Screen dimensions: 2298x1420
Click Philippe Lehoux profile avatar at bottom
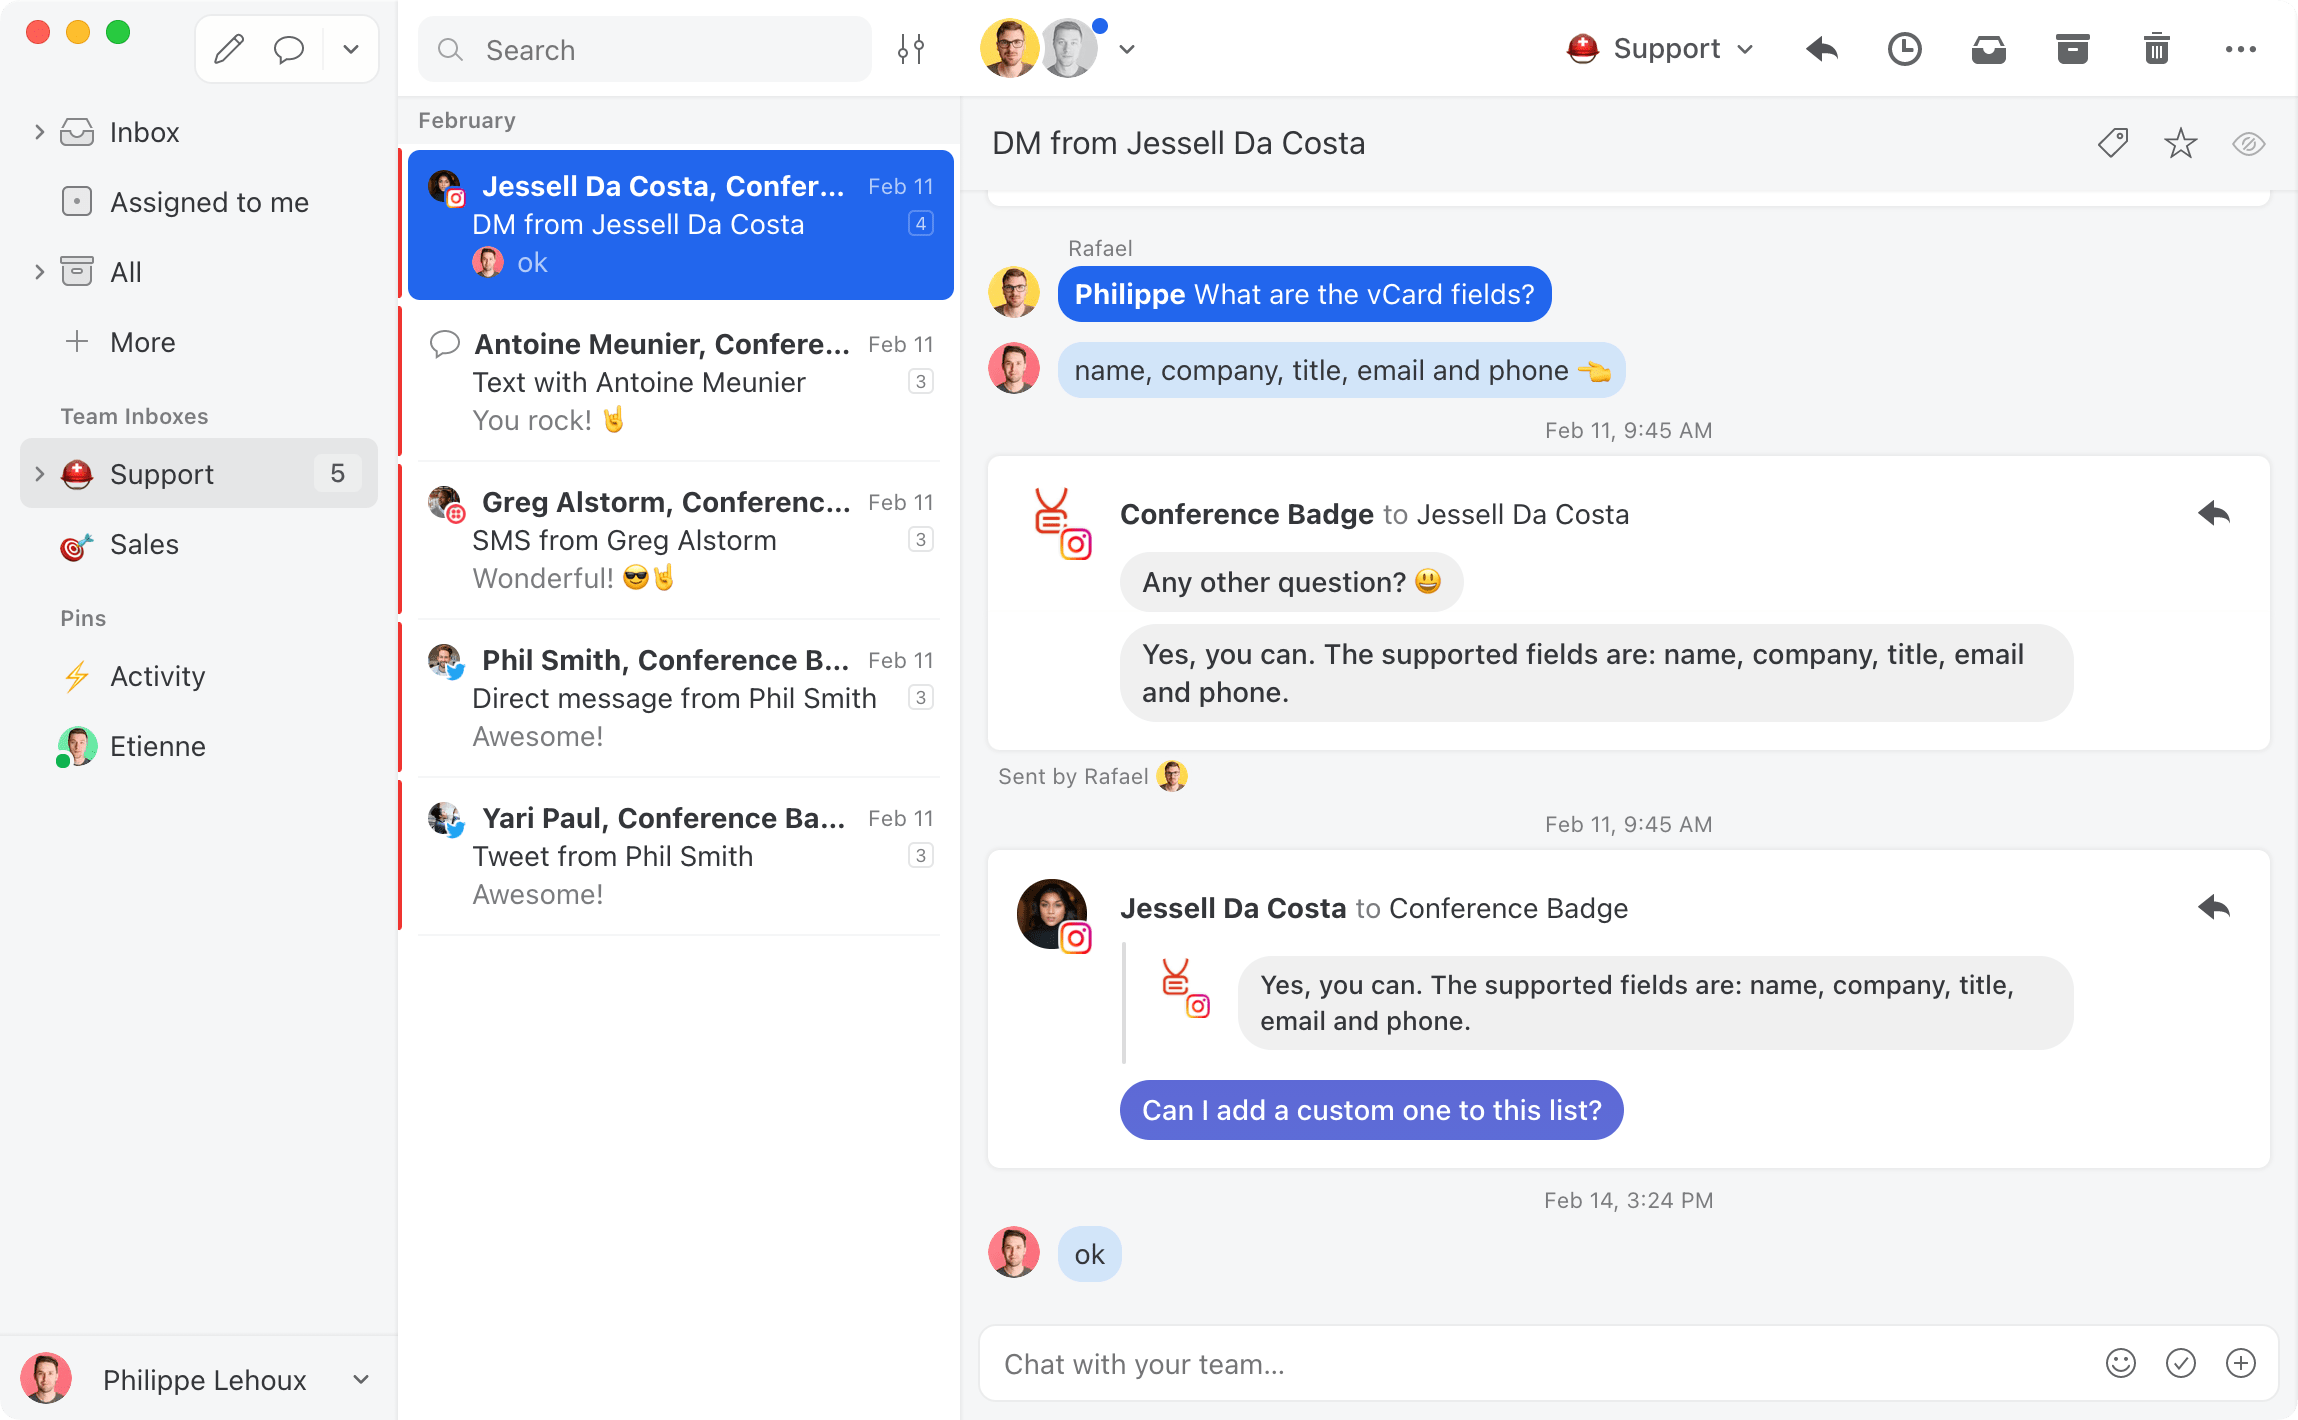coord(46,1379)
